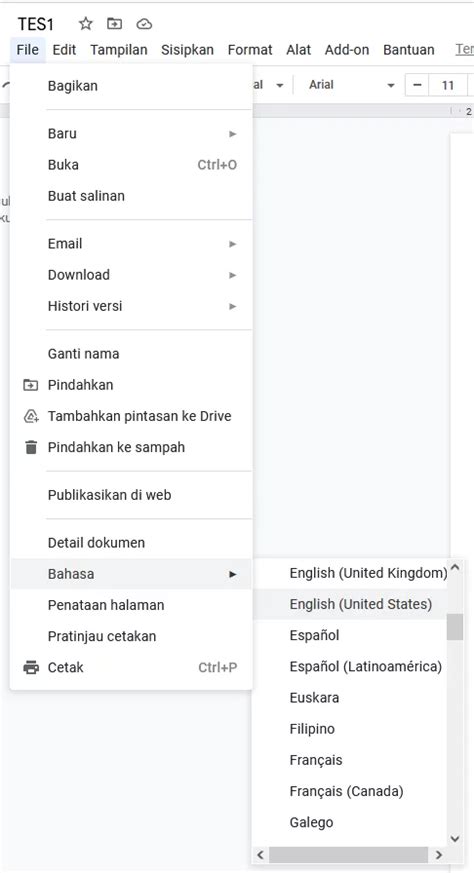Decrease font size with minus button
The width and height of the screenshot is (474, 873).
[x=417, y=85]
